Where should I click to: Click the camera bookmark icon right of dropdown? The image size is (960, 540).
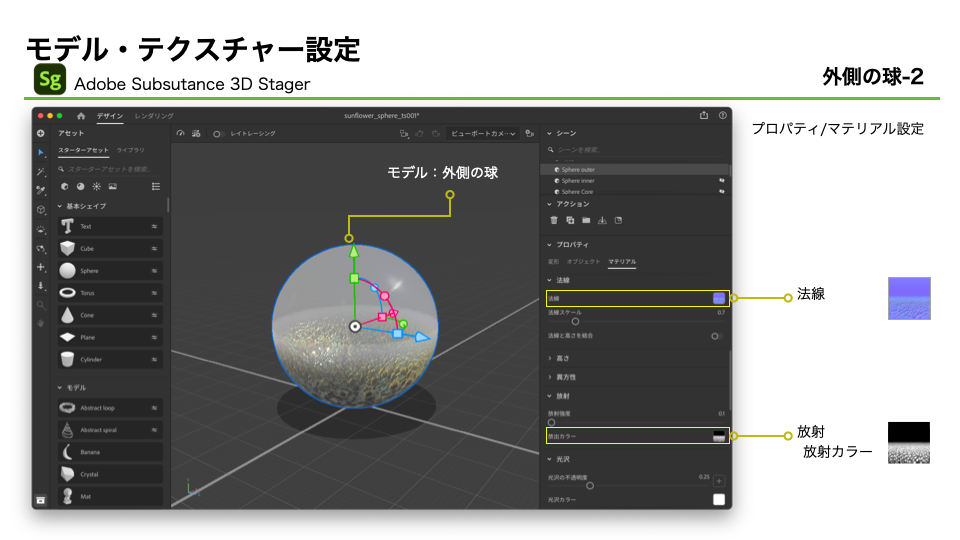[530, 133]
